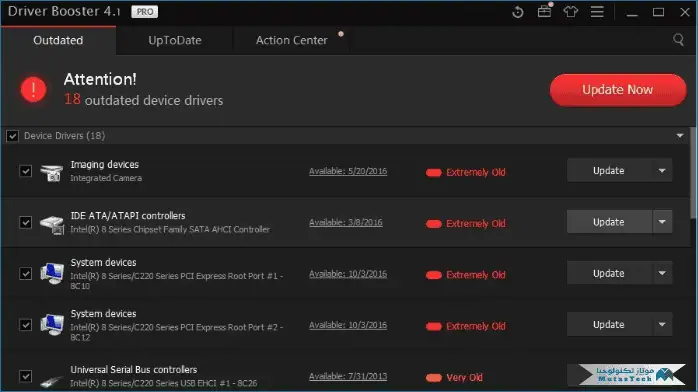This screenshot has height=392, width=698.
Task: Click the PCI Express Root Port #1 monitor icon
Action: click(x=52, y=274)
